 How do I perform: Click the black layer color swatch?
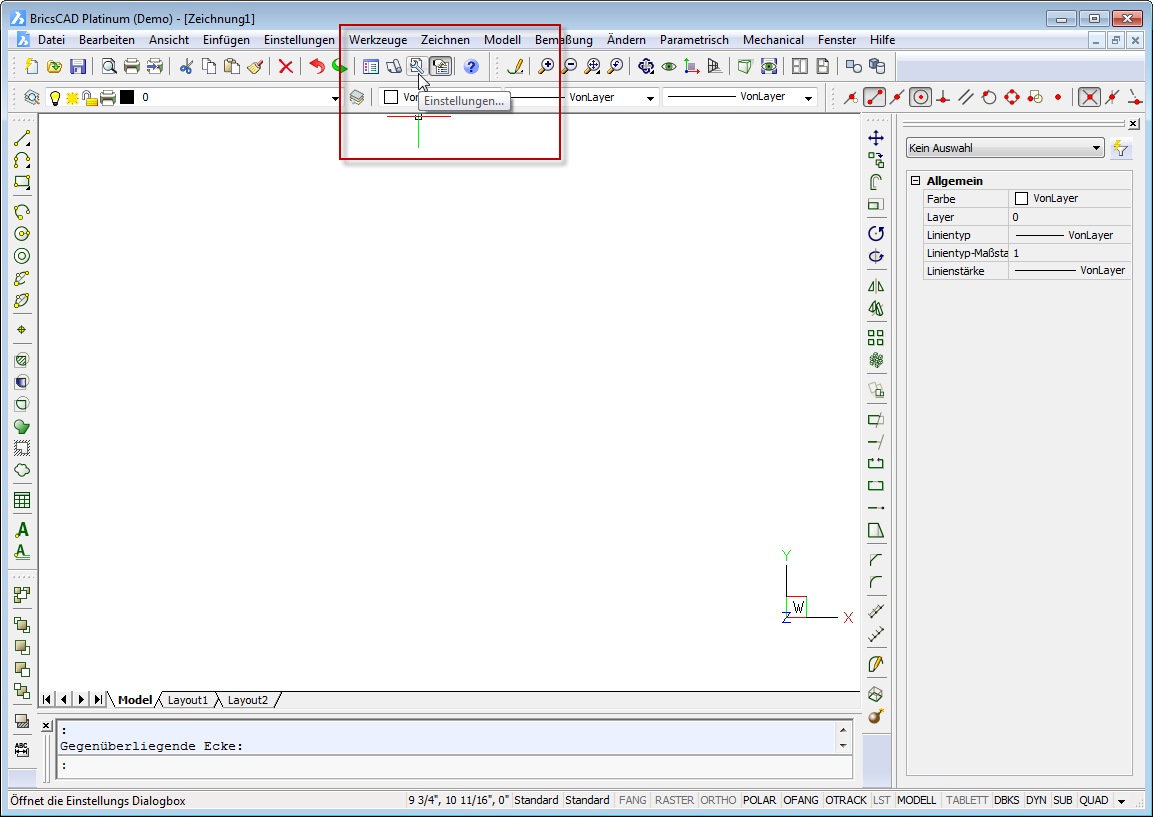click(x=127, y=97)
